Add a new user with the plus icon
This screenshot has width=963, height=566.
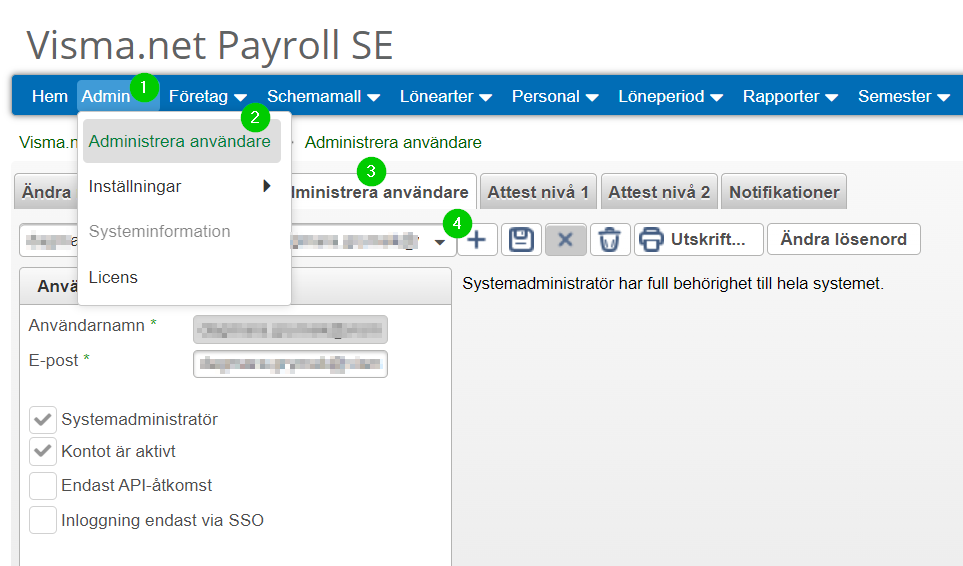pos(477,239)
